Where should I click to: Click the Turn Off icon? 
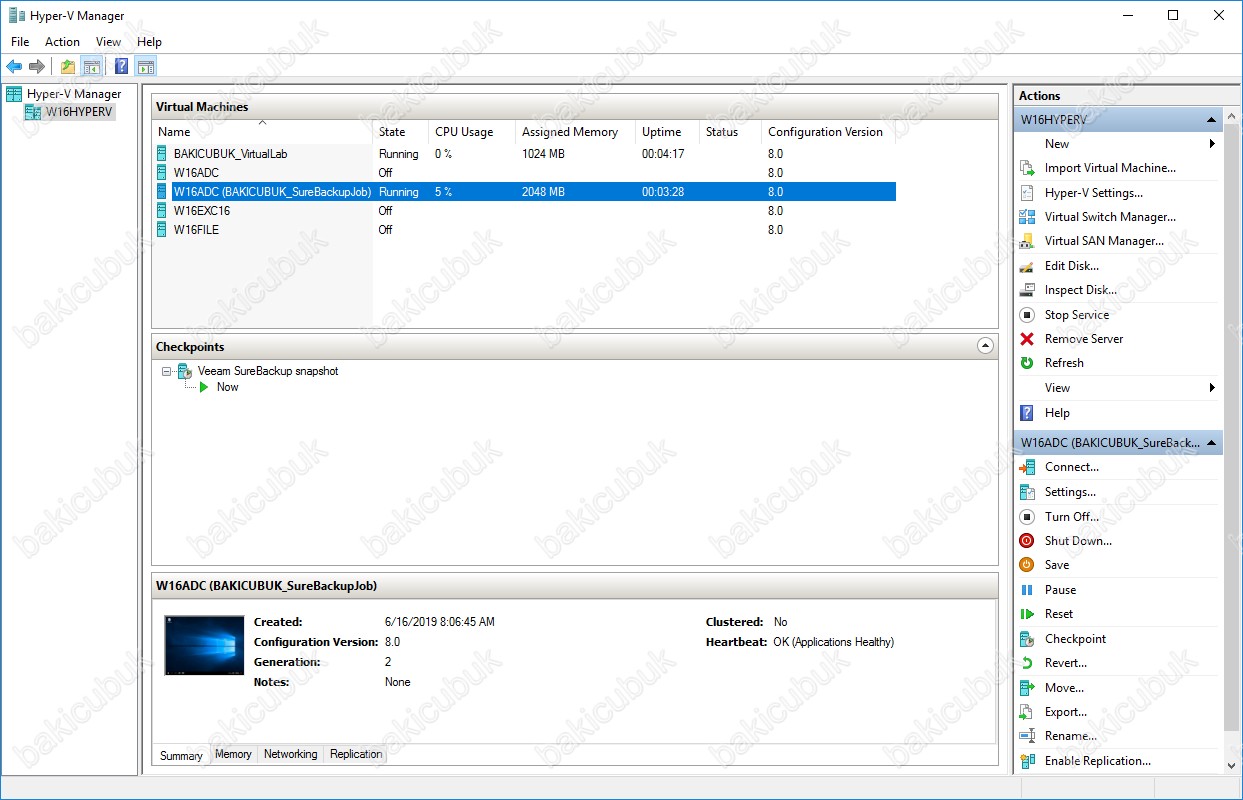coord(1026,517)
